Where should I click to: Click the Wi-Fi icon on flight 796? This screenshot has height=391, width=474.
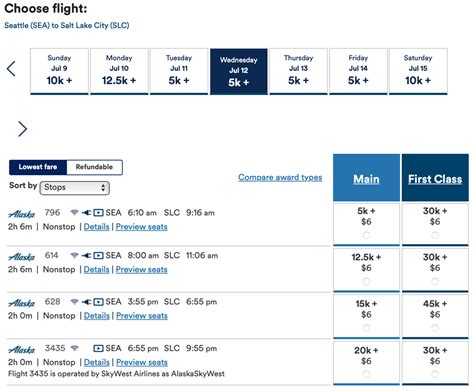tap(74, 212)
